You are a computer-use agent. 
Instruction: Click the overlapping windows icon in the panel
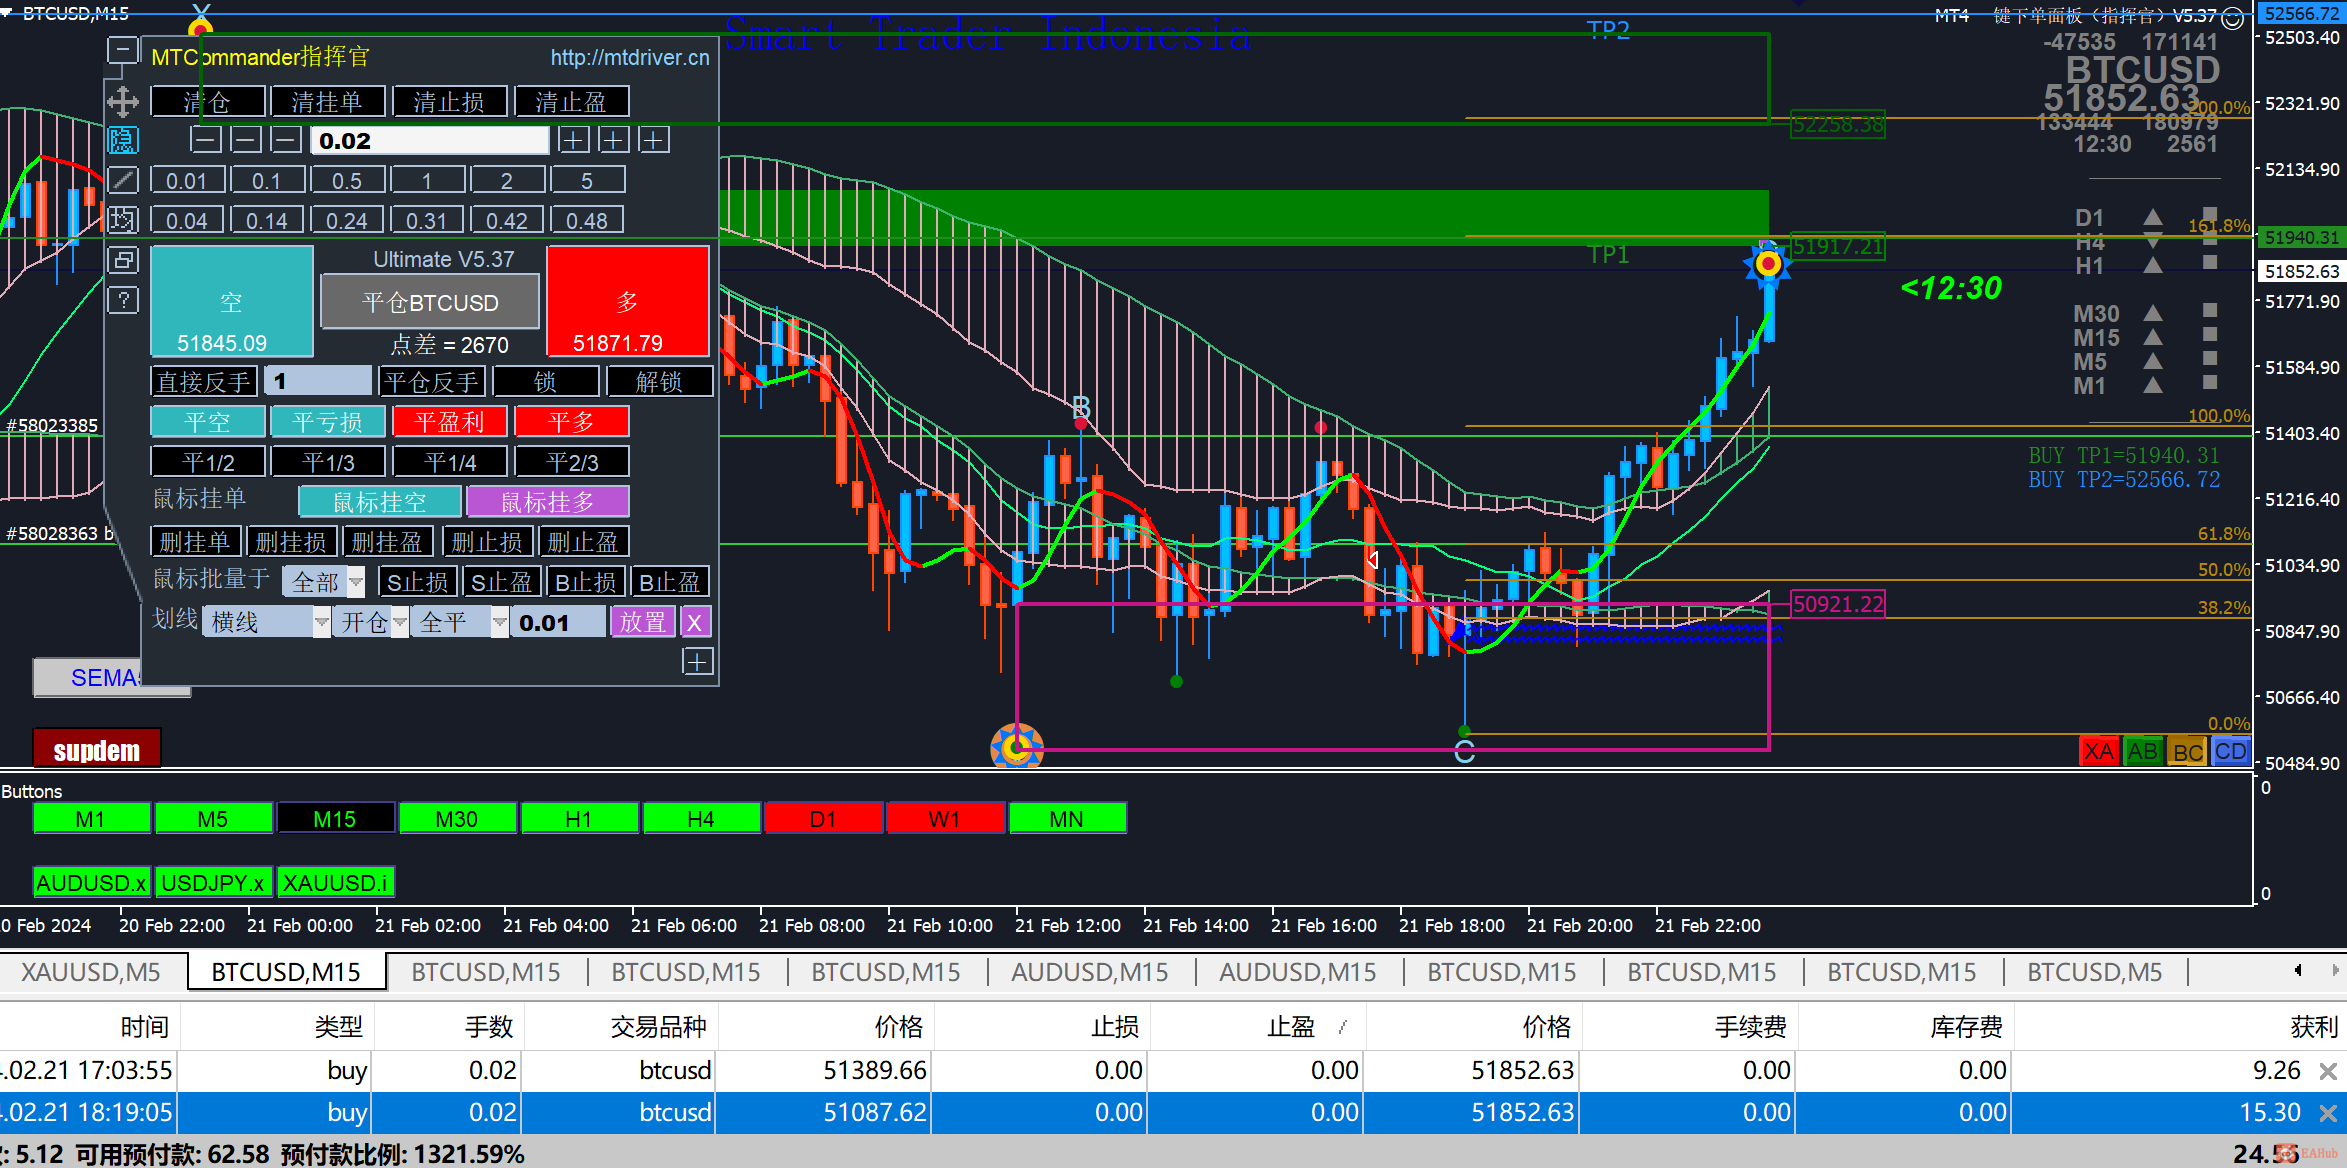point(122,260)
